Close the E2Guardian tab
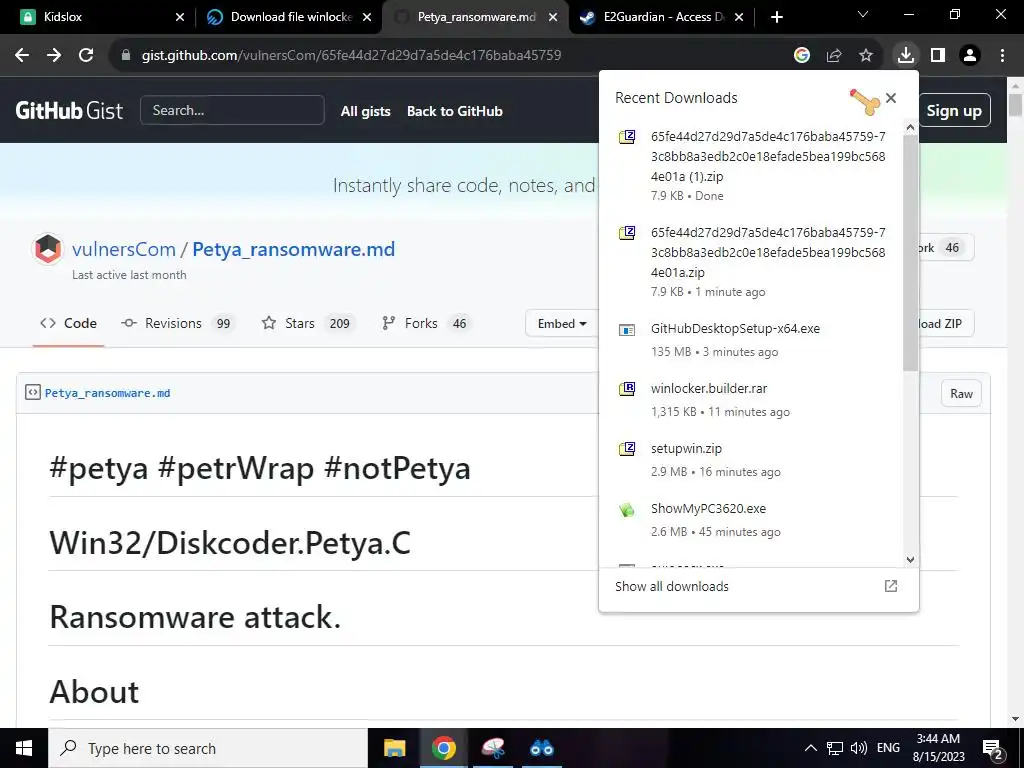This screenshot has width=1024, height=768. 739,17
